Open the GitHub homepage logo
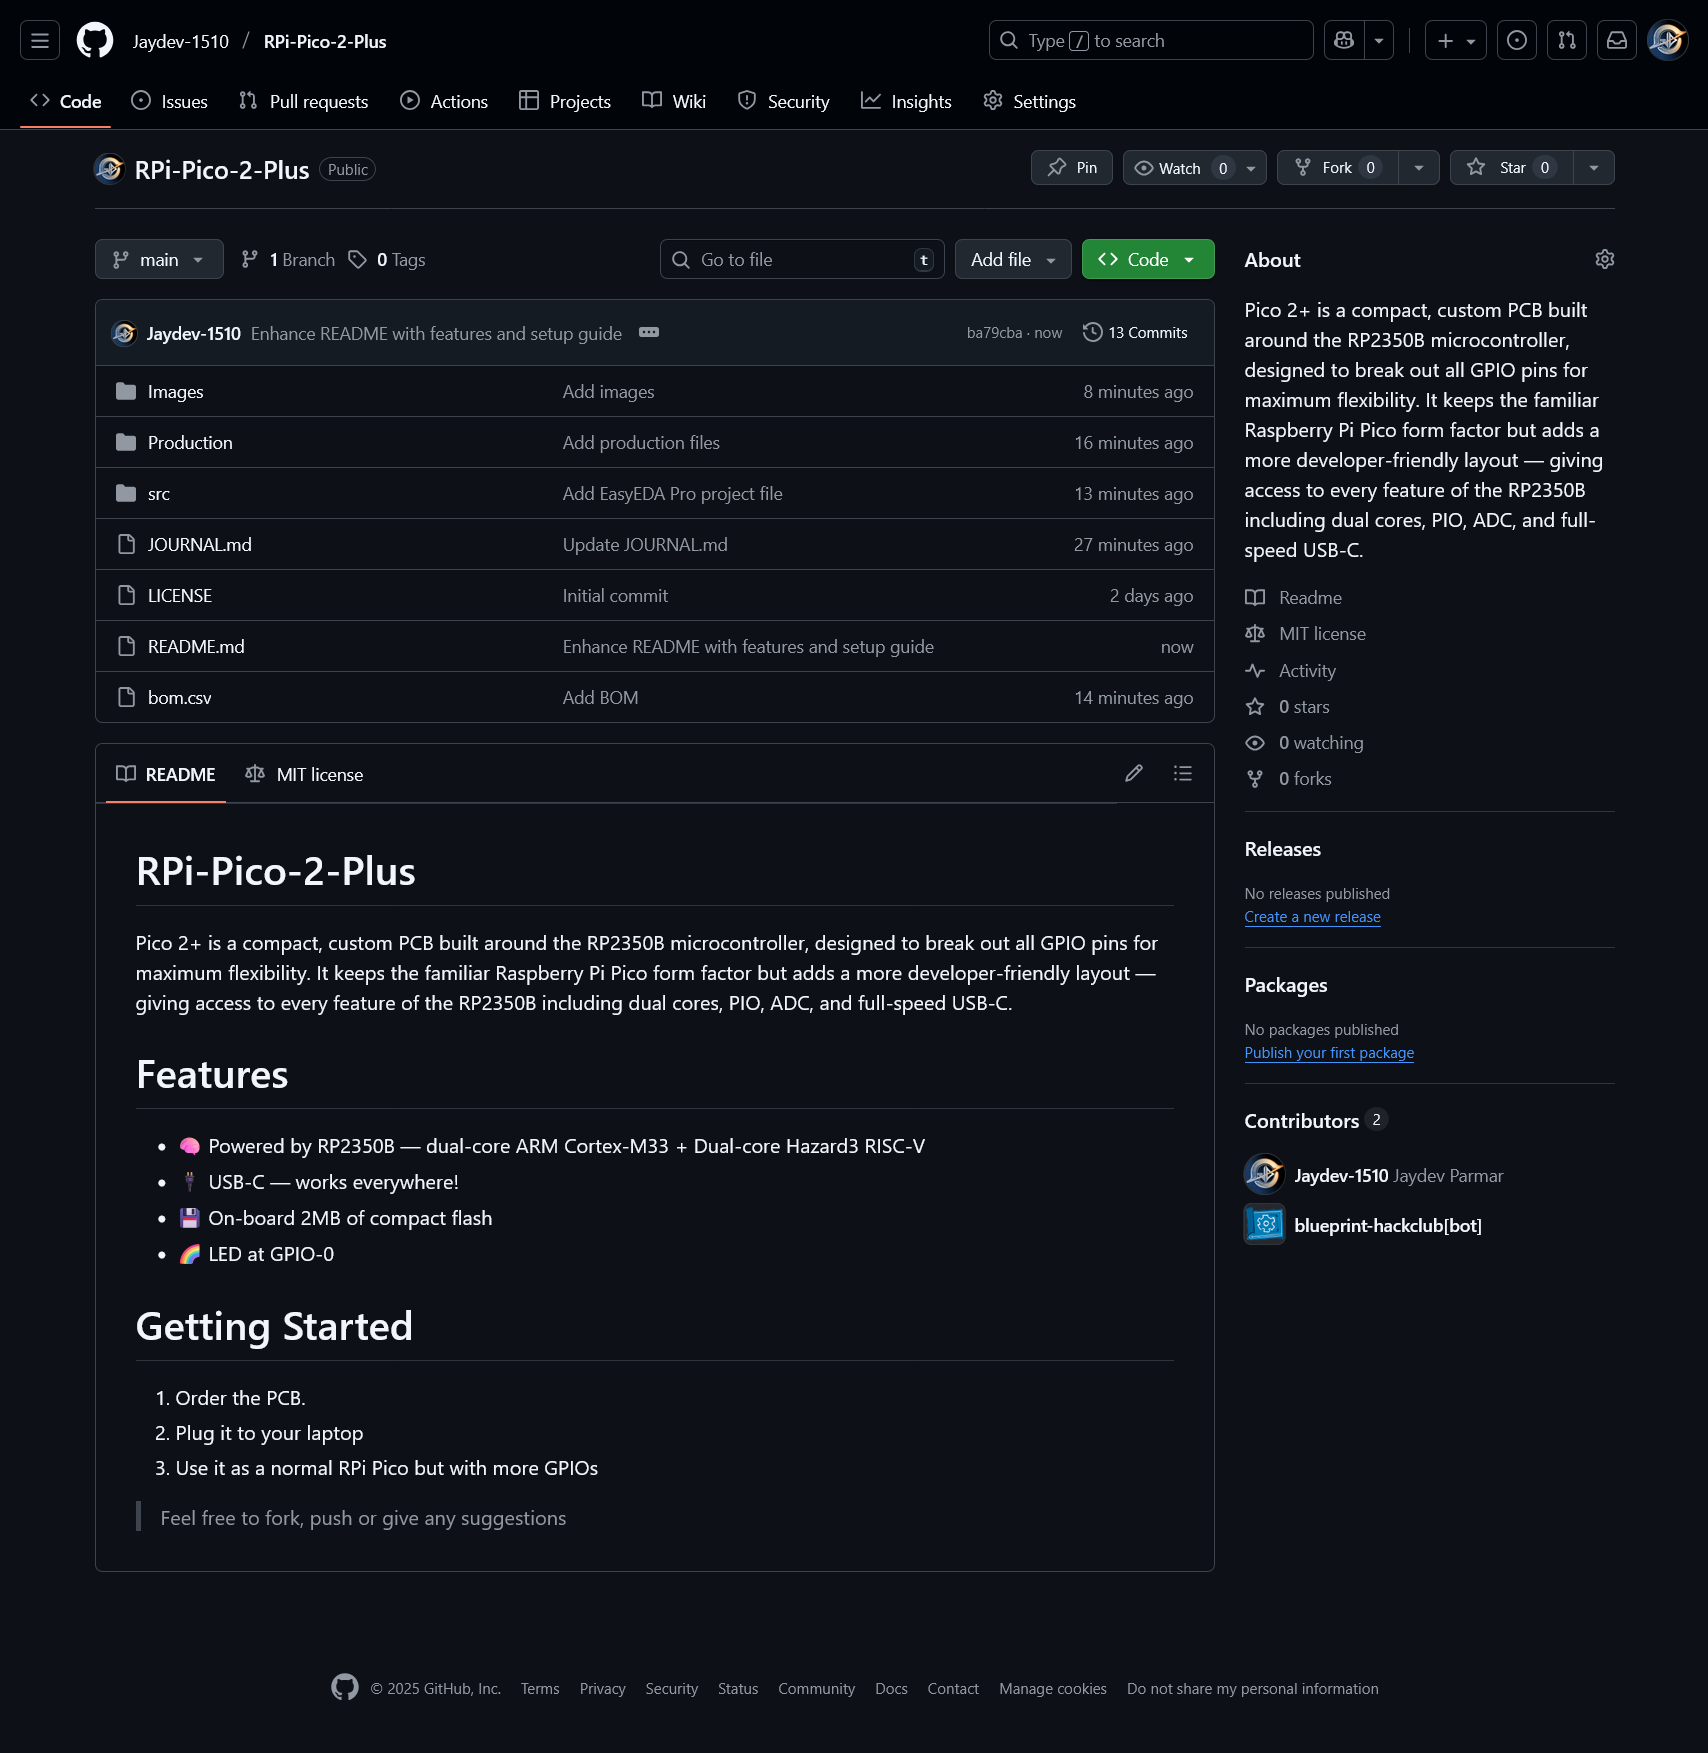 tap(95, 41)
